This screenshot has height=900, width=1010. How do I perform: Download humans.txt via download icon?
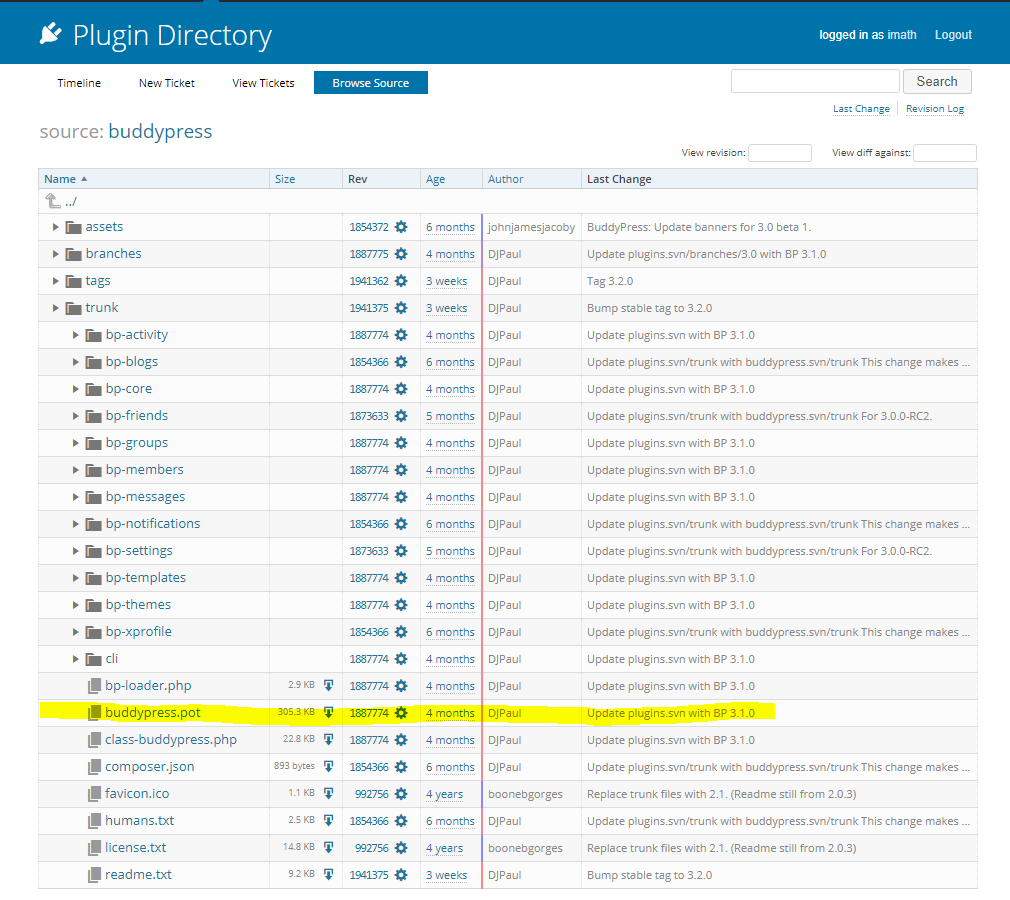point(329,821)
